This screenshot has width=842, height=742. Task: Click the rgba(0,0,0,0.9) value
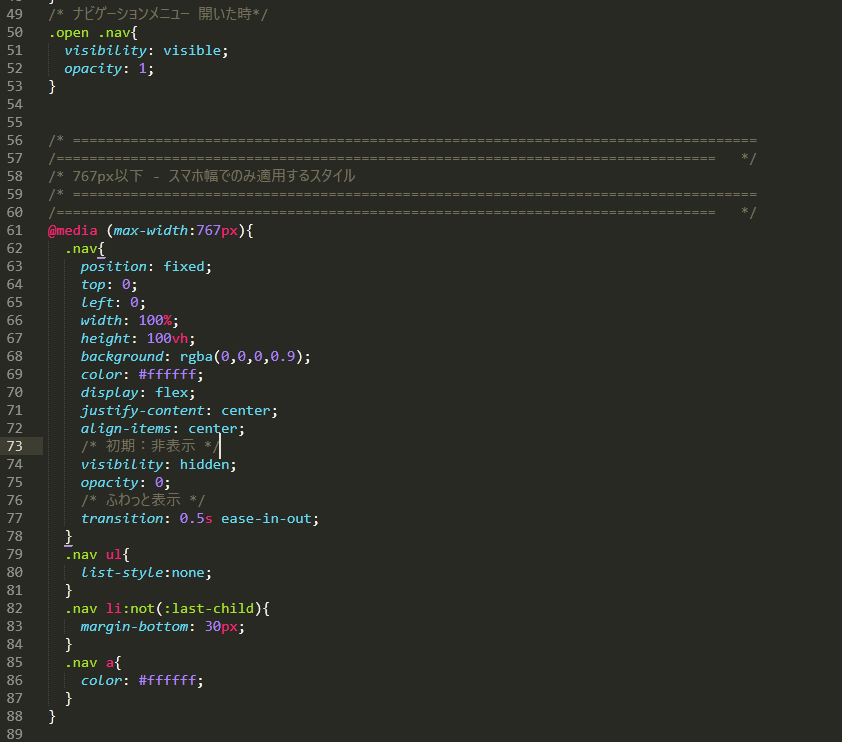[241, 357]
